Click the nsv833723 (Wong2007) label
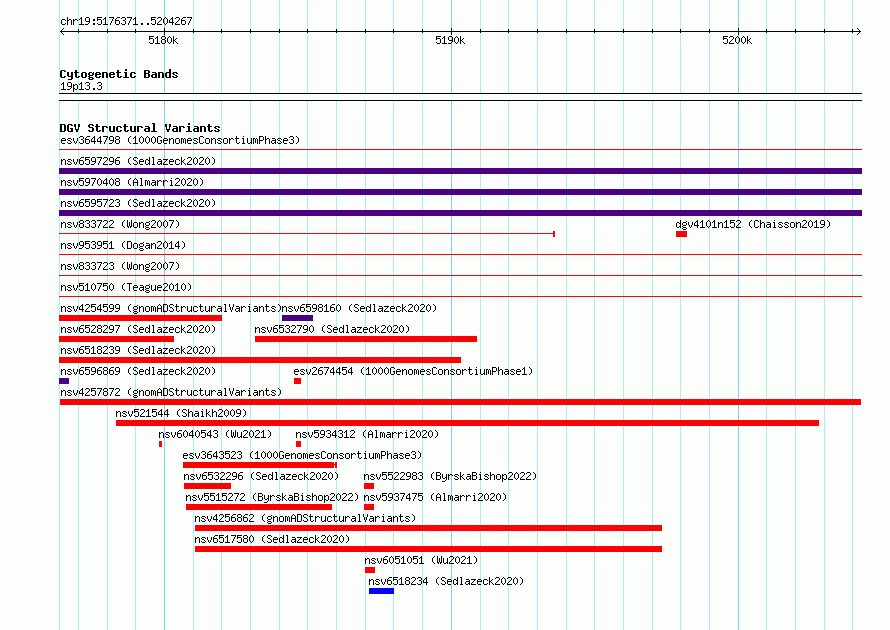Image resolution: width=890 pixels, height=630 pixels. tap(120, 266)
